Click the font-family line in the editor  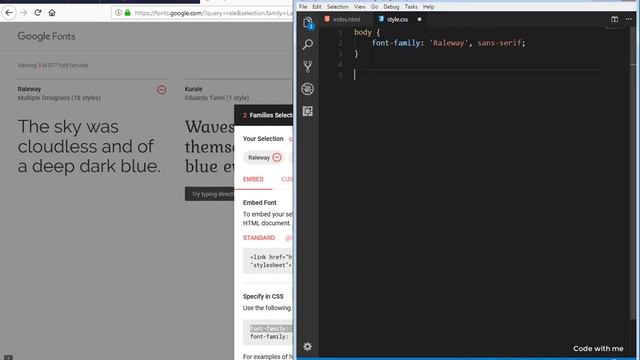[448, 43]
